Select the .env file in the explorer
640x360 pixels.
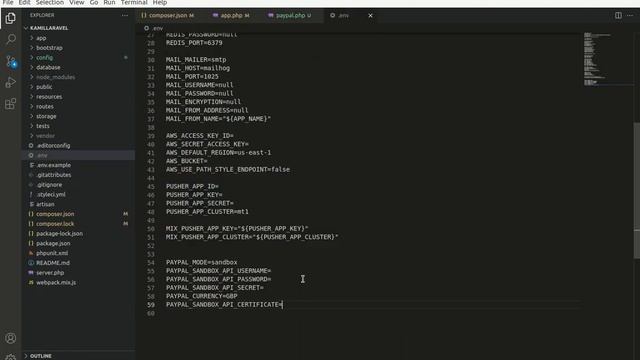click(x=78, y=156)
